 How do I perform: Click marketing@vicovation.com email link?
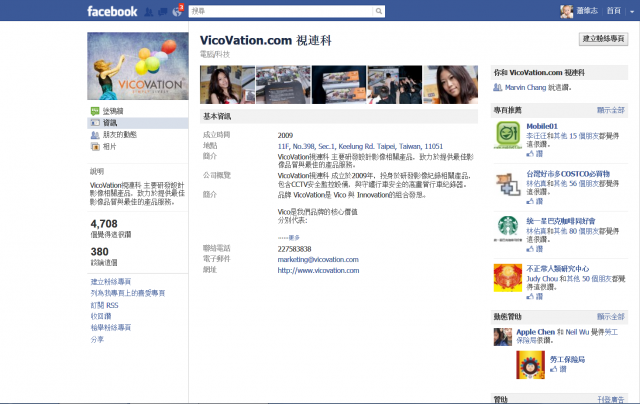[x=318, y=260]
